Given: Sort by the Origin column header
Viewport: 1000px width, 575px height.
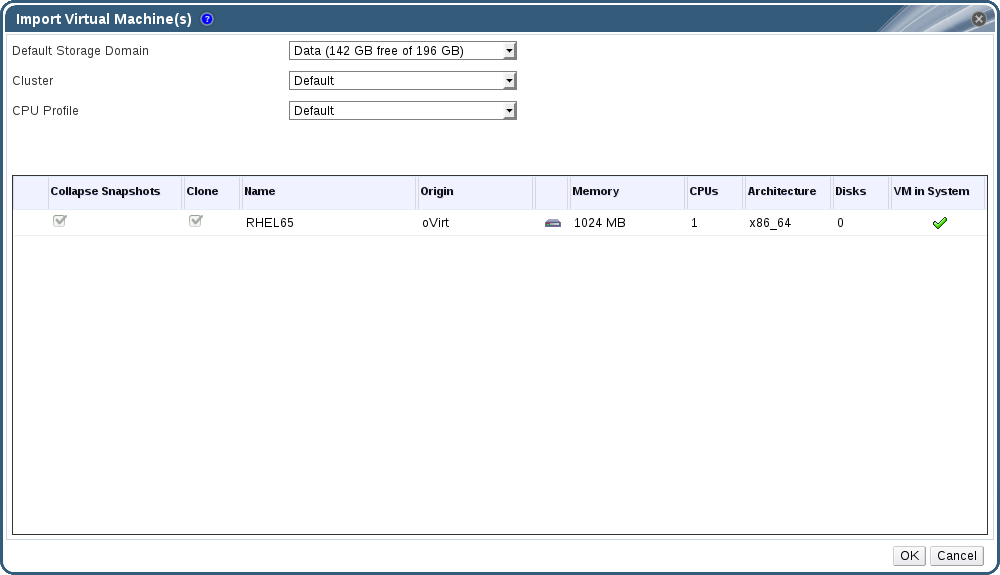Looking at the screenshot, I should 474,191.
